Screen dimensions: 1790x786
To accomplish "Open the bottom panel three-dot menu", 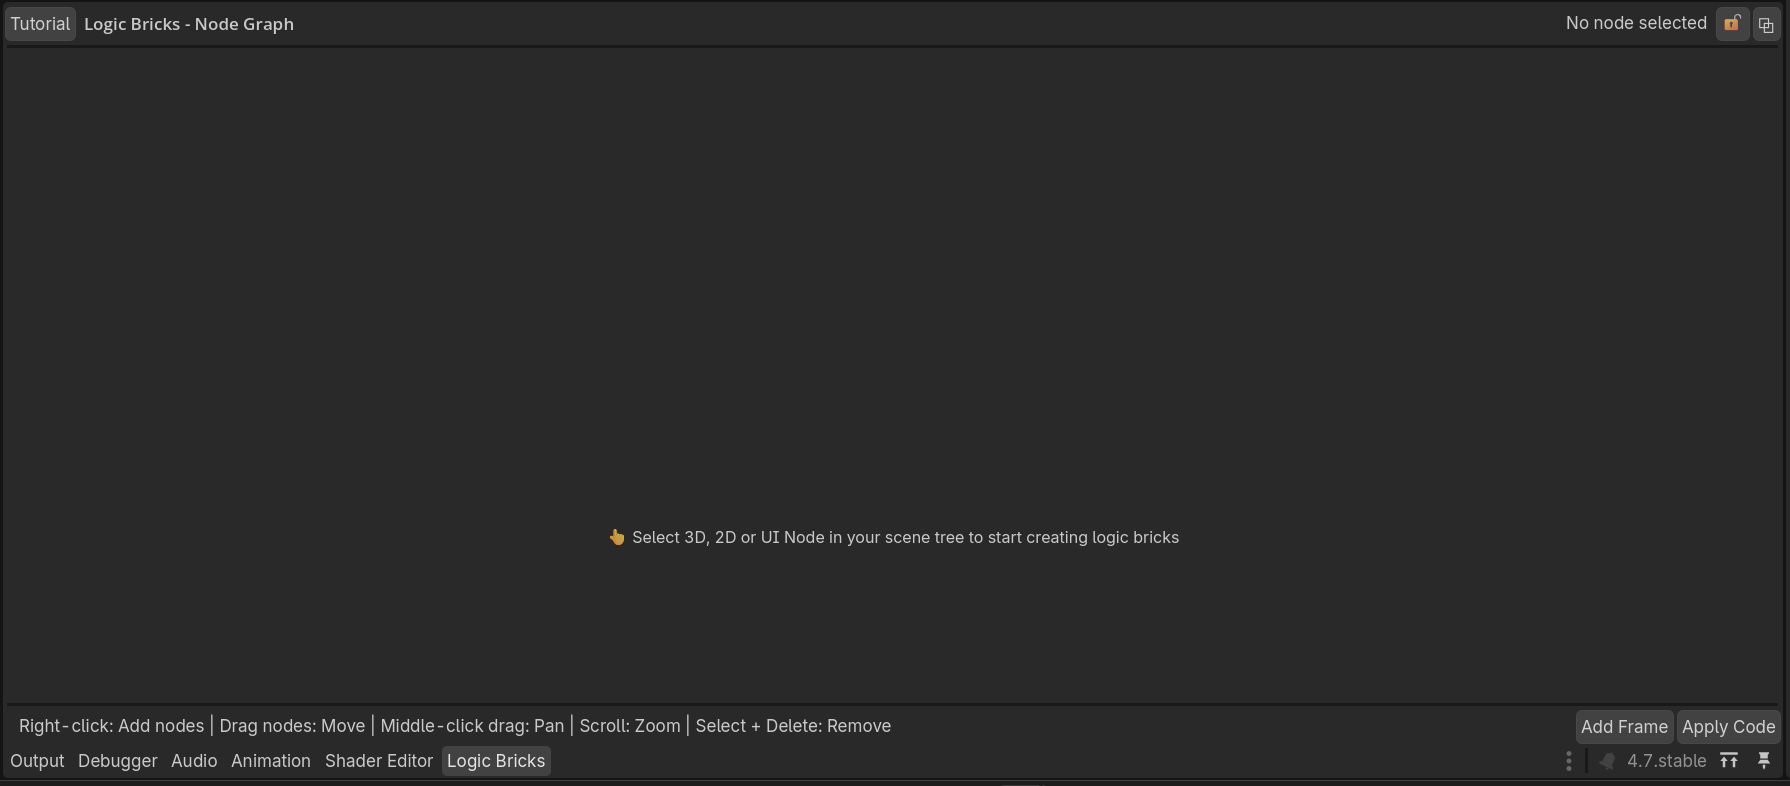I will coord(1568,761).
